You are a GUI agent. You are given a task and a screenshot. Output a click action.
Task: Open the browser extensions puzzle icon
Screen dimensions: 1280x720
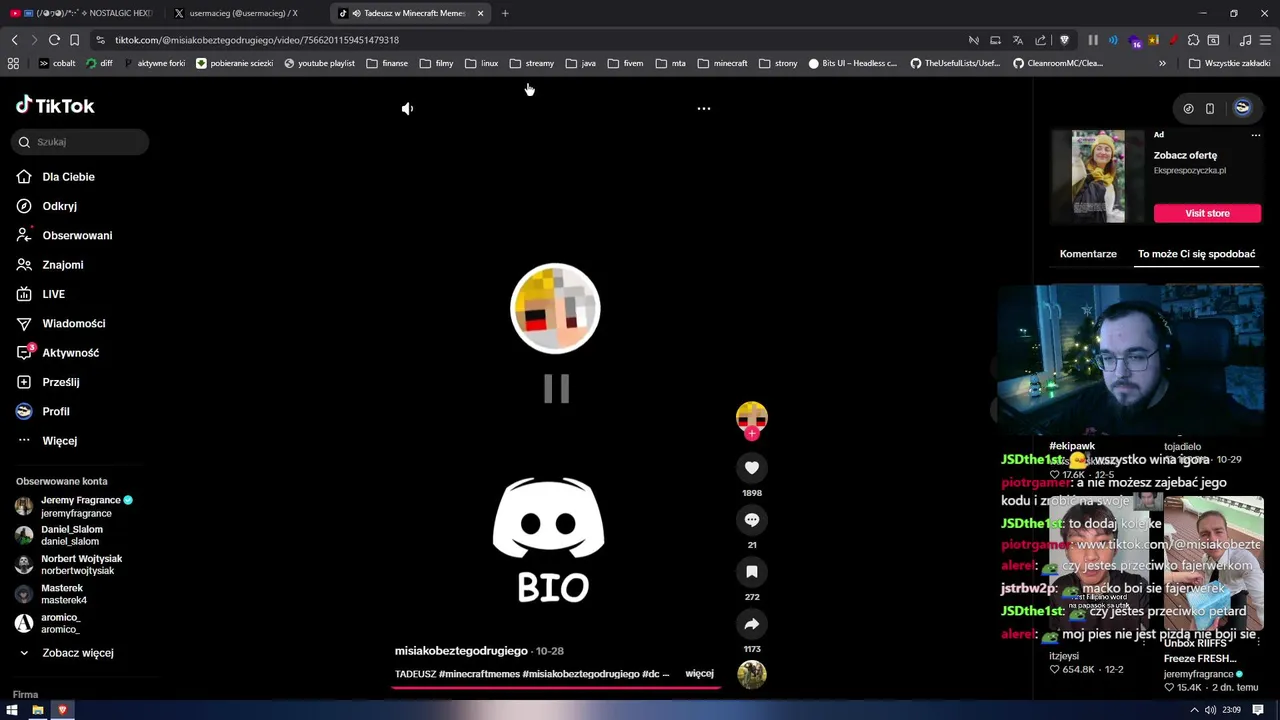(x=1193, y=40)
